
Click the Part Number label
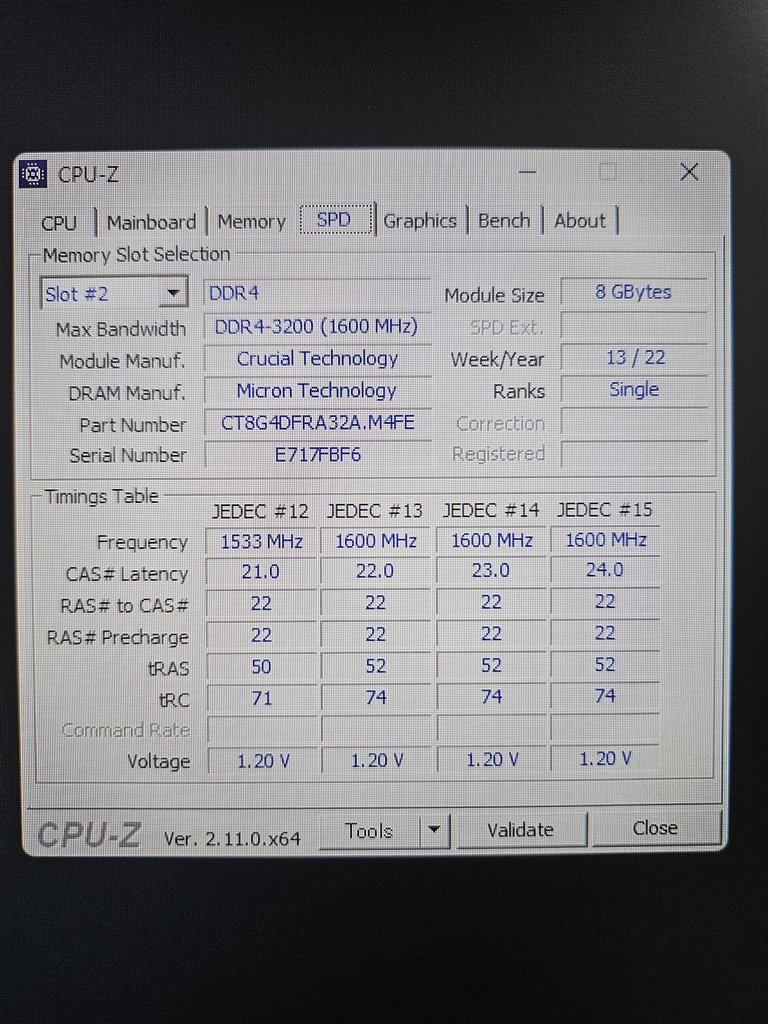(x=133, y=425)
